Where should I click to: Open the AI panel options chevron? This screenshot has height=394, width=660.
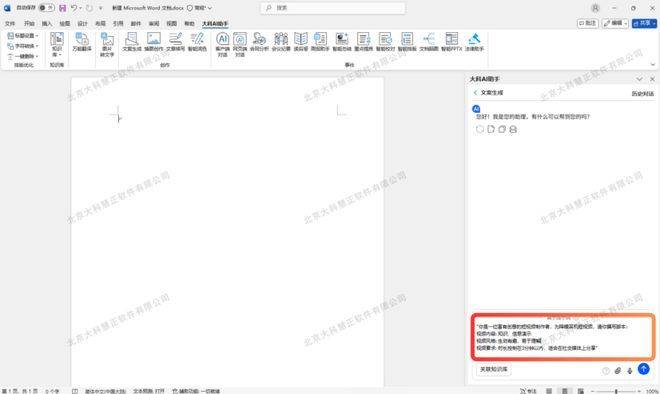click(639, 79)
